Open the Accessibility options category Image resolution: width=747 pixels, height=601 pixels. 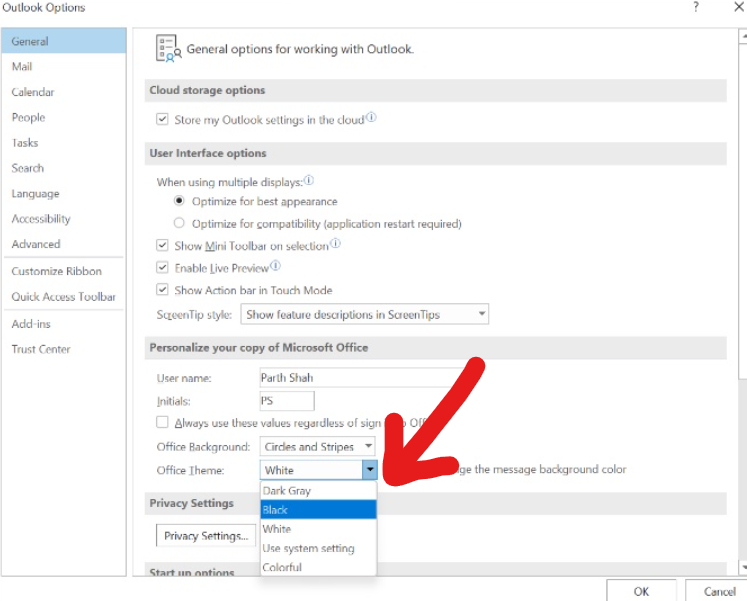[64, 219]
